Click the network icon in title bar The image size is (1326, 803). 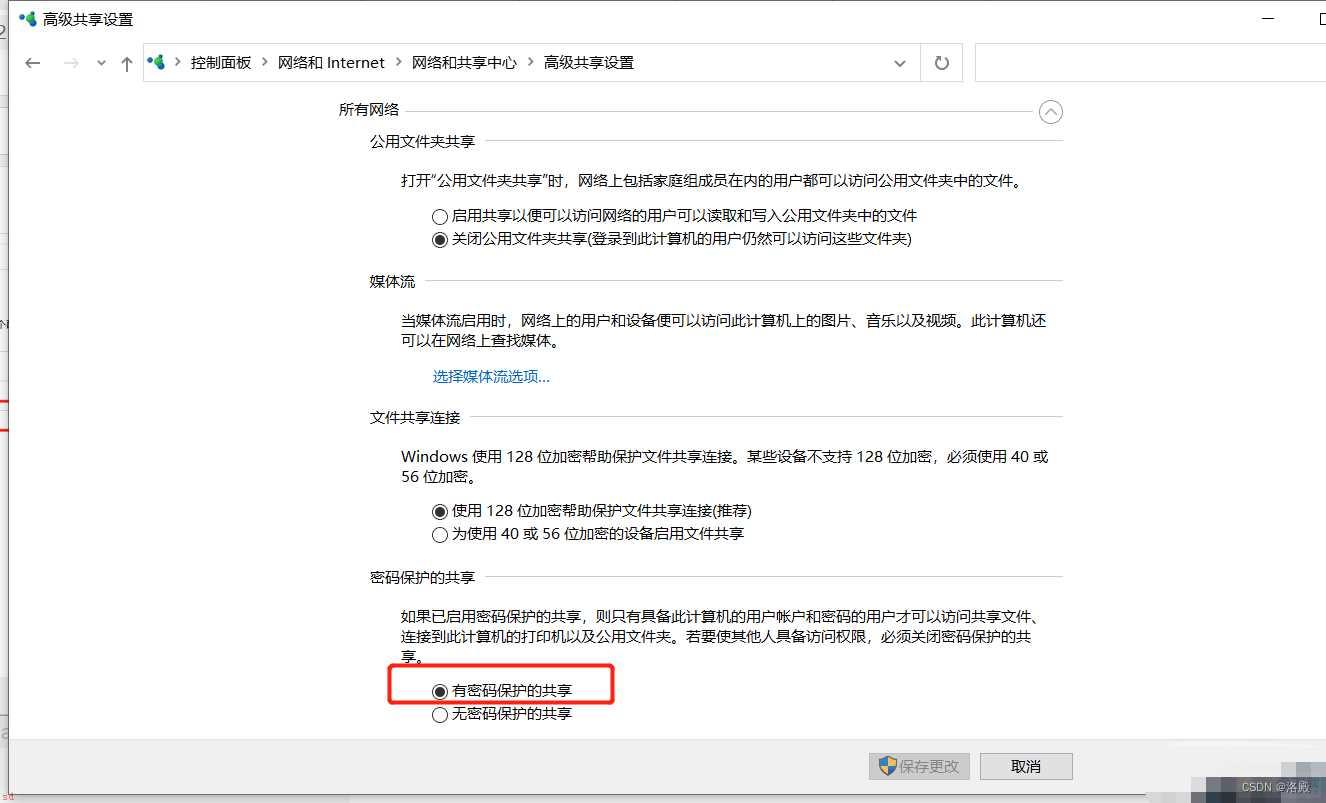coord(27,19)
